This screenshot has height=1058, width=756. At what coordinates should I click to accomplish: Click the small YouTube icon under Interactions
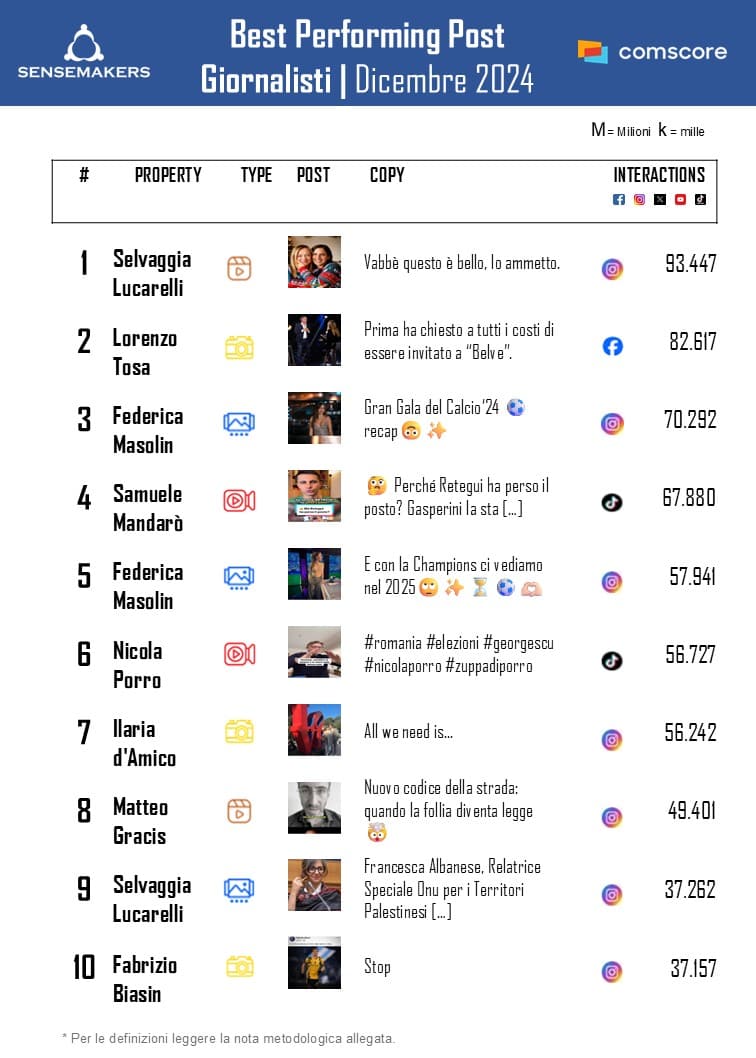point(680,199)
